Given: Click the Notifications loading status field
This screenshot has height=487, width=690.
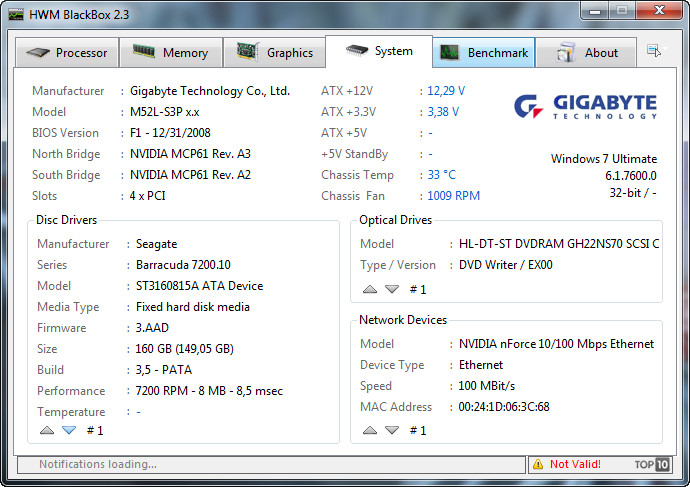Looking at the screenshot, I should 272,464.
